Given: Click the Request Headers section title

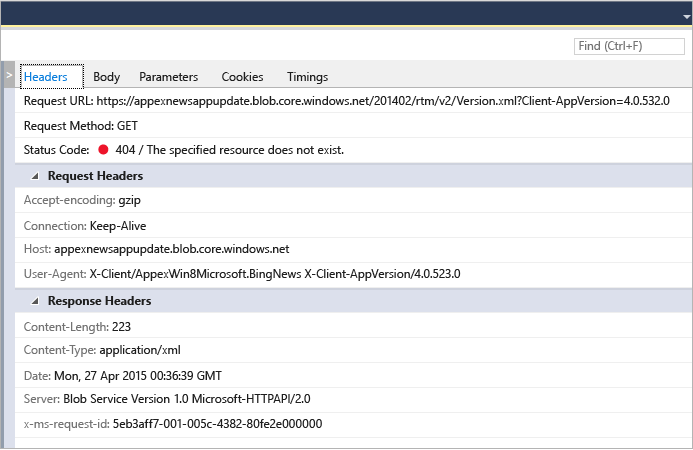Looking at the screenshot, I should click(x=95, y=176).
